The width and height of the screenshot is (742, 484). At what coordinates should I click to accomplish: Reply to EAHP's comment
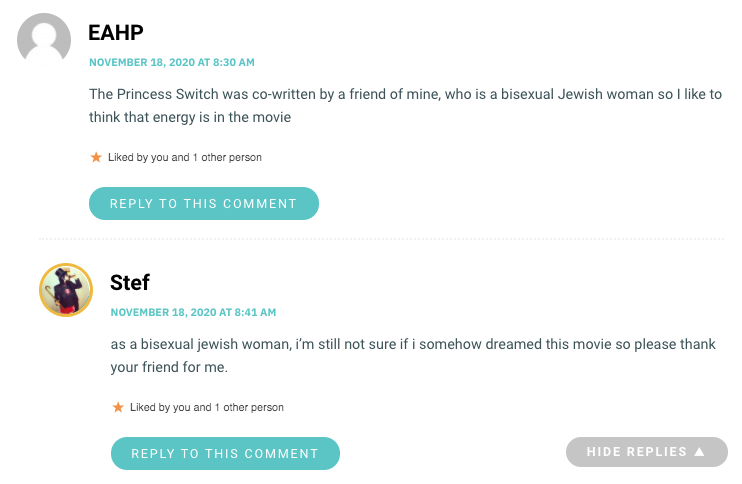(x=203, y=203)
